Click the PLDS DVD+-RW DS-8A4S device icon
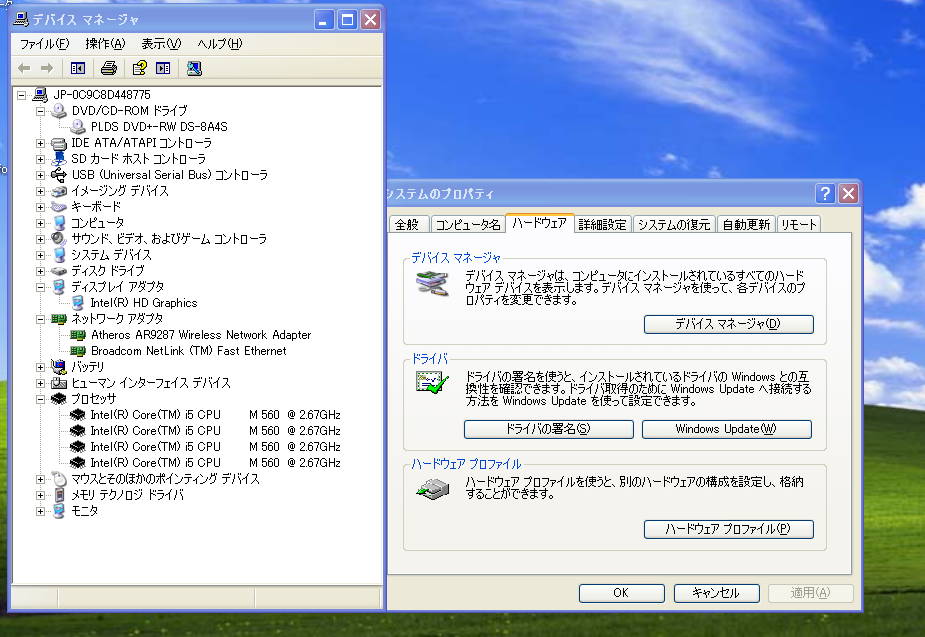Image resolution: width=925 pixels, height=637 pixels. pyautogui.click(x=77, y=126)
